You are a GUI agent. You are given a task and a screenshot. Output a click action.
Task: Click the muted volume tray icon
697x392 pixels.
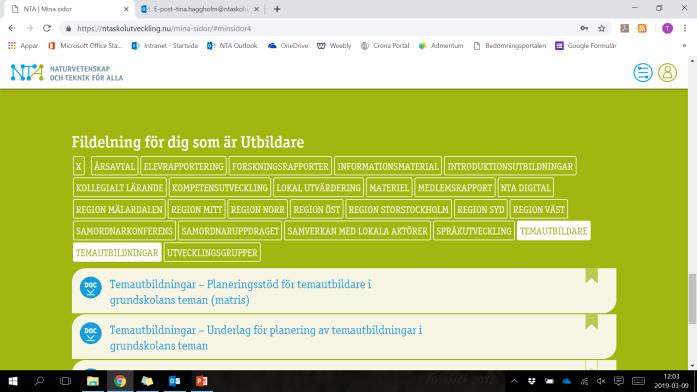(x=601, y=381)
